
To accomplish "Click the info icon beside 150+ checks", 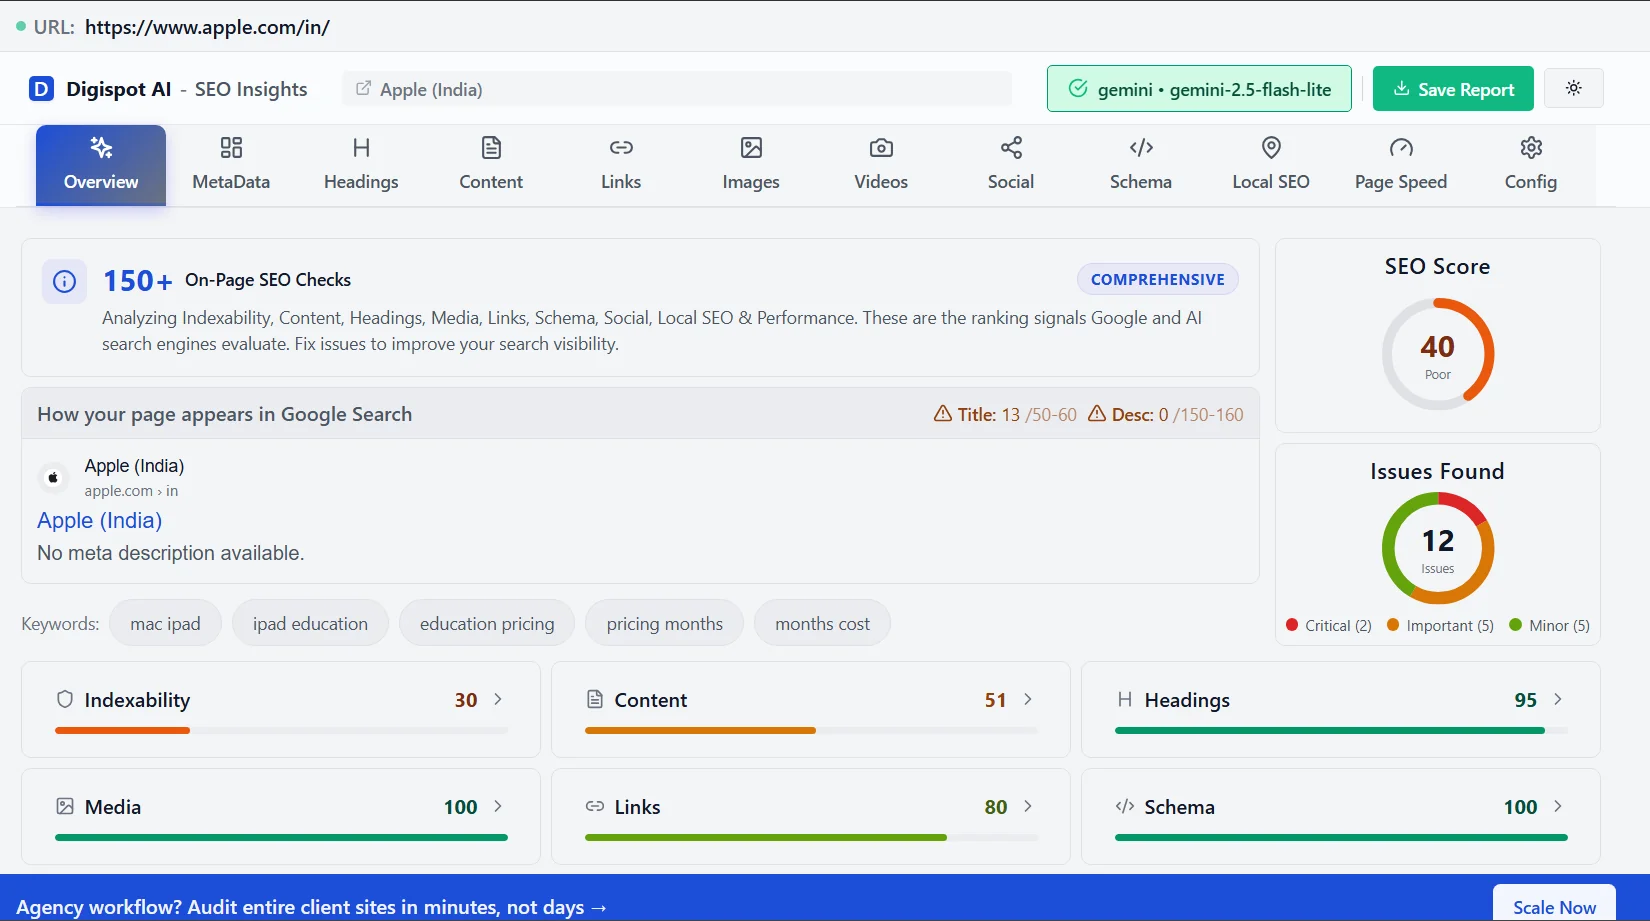I will pyautogui.click(x=64, y=281).
